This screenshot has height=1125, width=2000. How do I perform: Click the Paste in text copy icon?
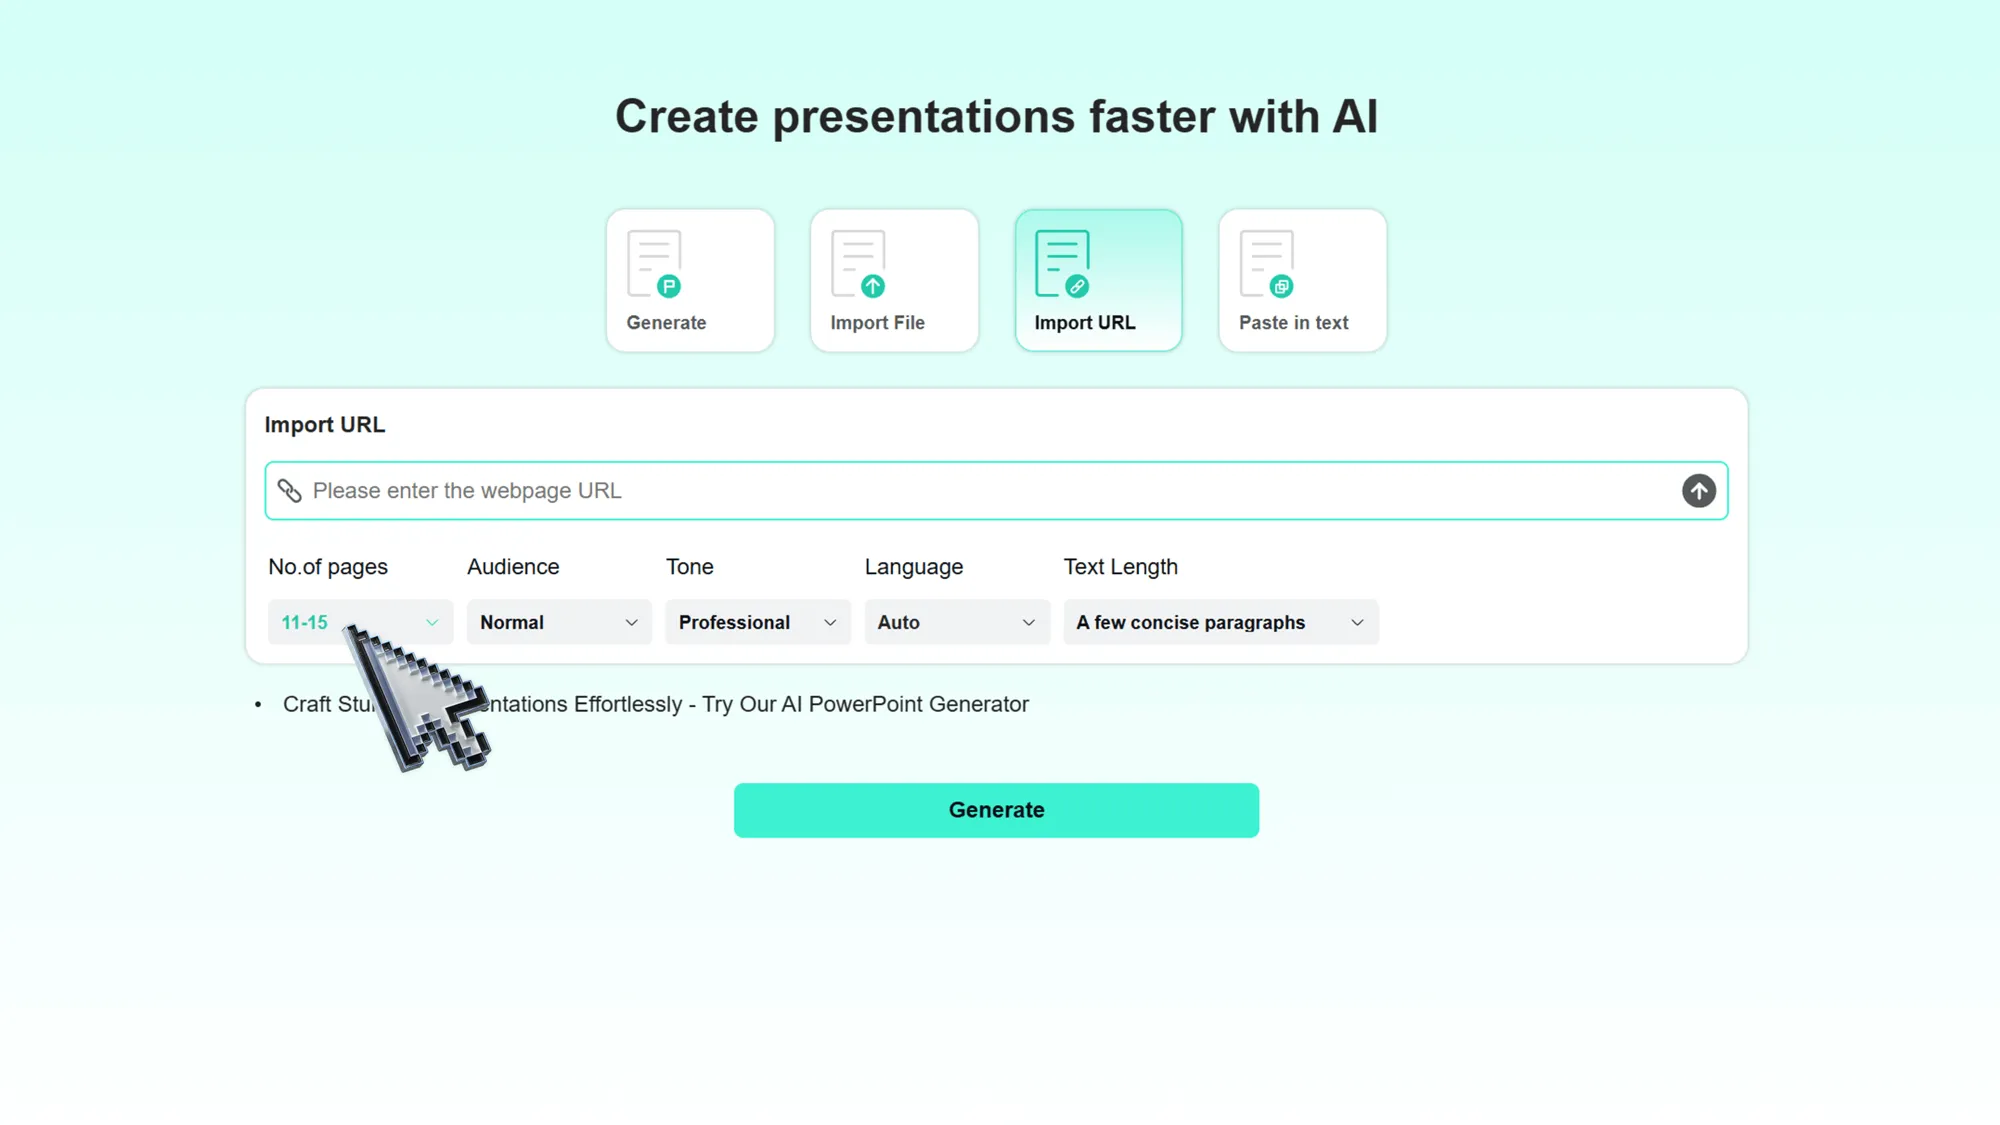1265,260
